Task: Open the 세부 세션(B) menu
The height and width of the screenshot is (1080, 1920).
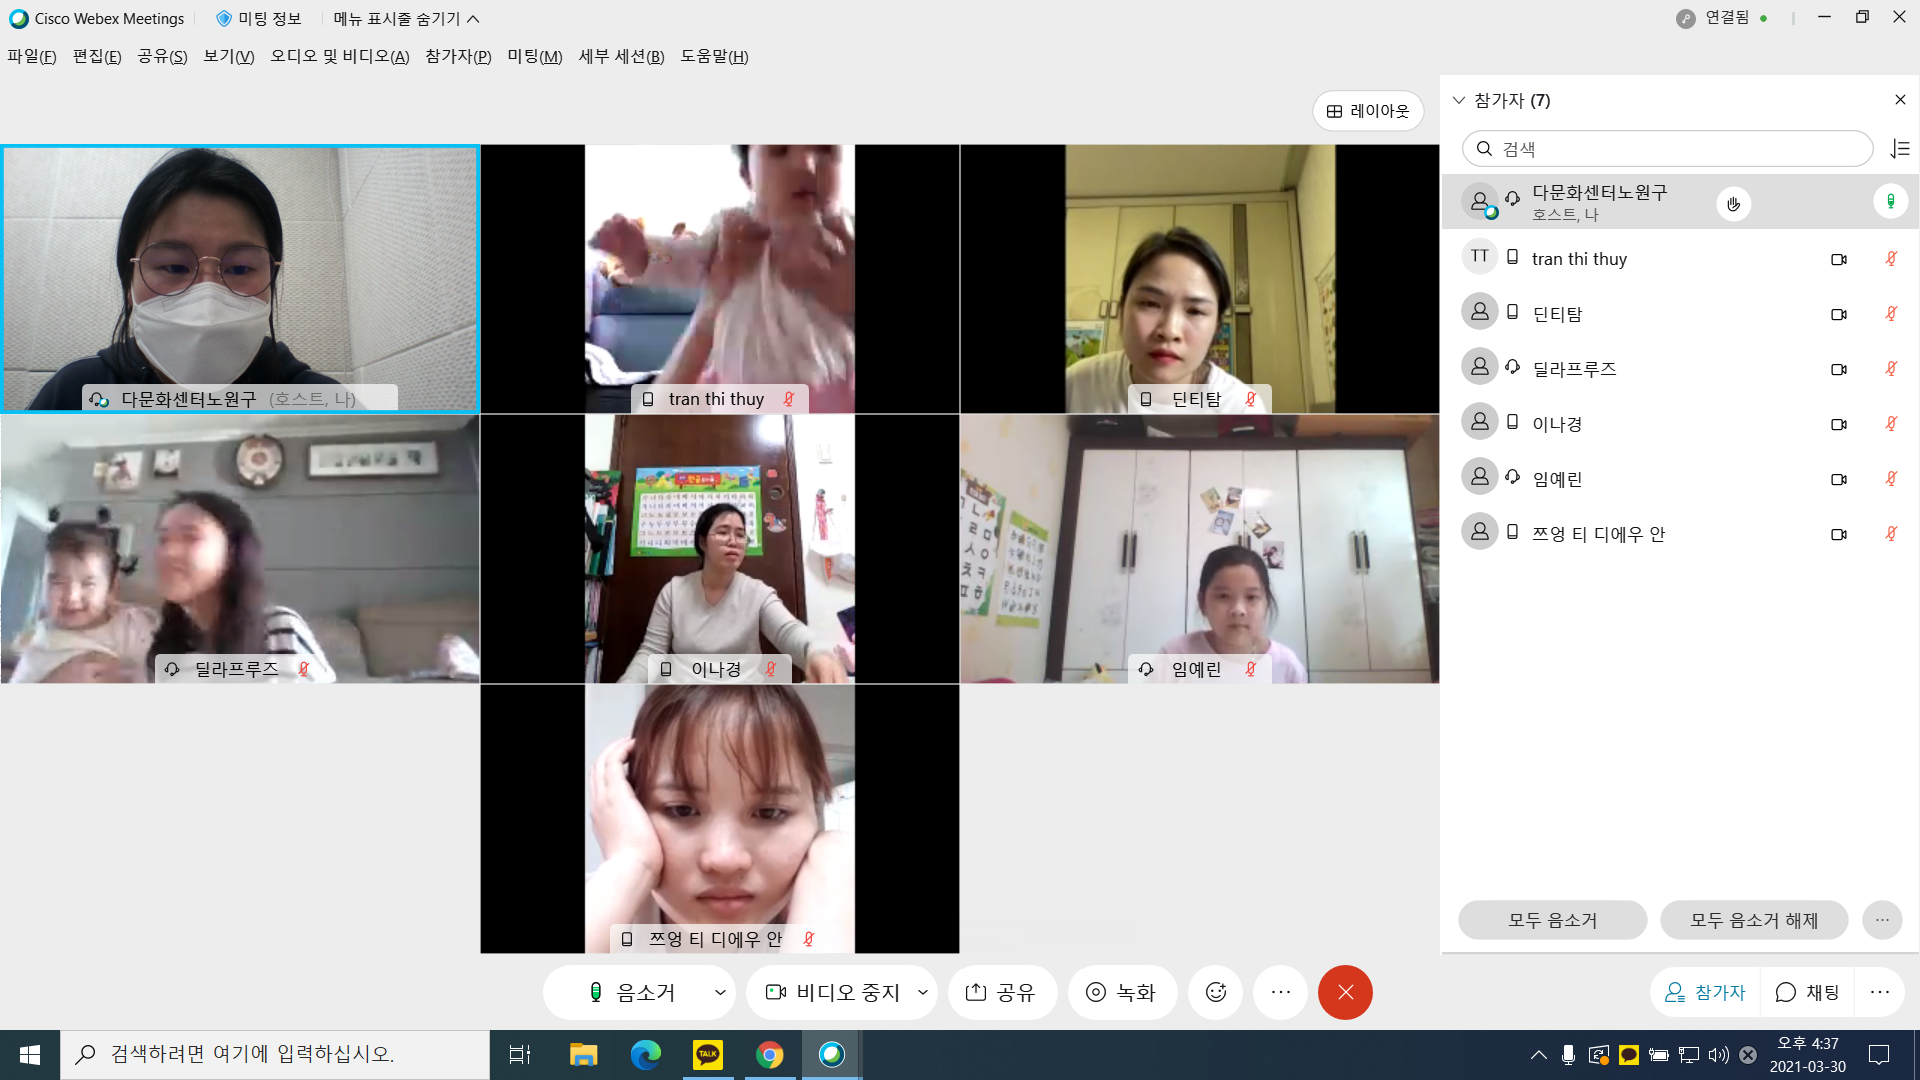Action: coord(621,56)
